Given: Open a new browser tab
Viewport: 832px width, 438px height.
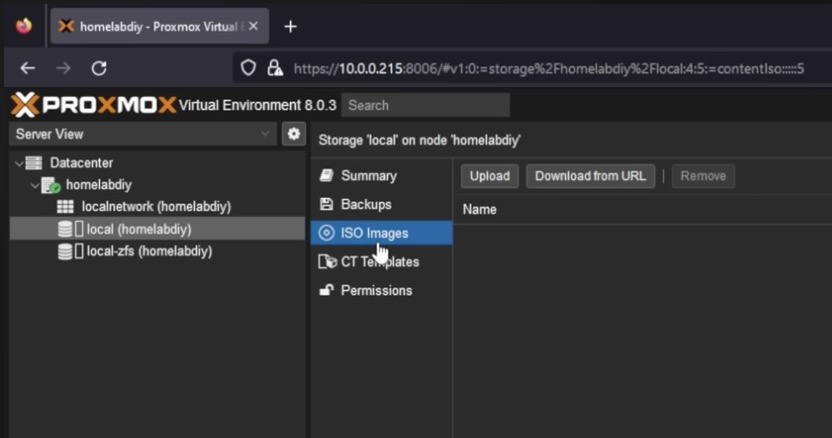Looking at the screenshot, I should click(x=290, y=27).
